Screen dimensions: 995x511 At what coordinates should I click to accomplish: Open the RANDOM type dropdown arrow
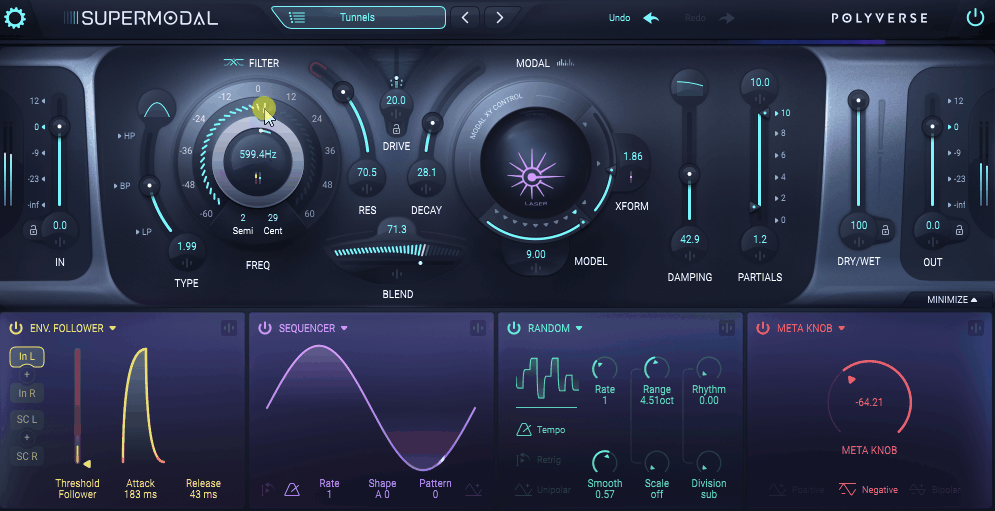[579, 328]
